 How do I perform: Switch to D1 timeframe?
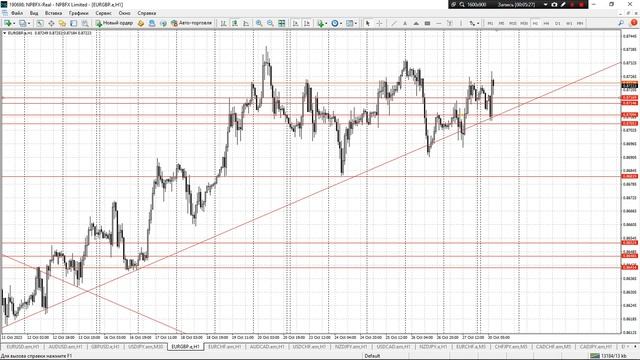558,23
